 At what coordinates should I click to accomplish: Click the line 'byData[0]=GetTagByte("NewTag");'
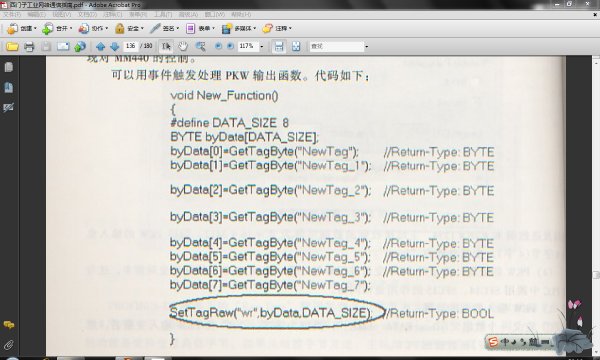264,152
